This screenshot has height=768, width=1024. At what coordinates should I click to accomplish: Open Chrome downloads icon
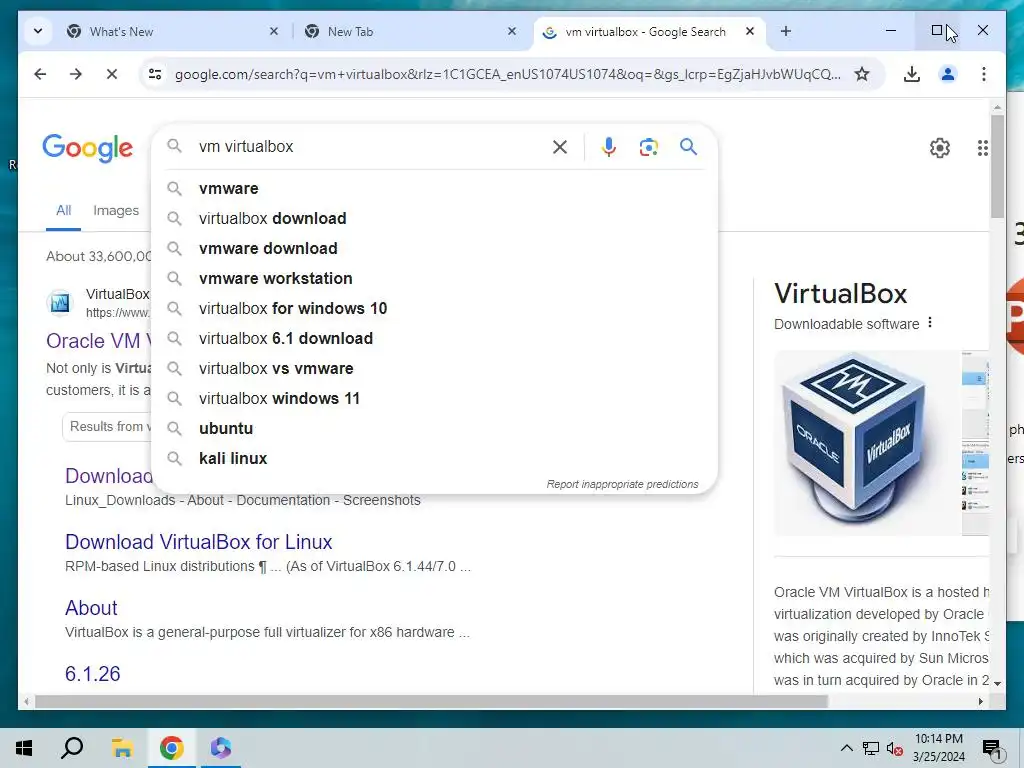(x=912, y=74)
